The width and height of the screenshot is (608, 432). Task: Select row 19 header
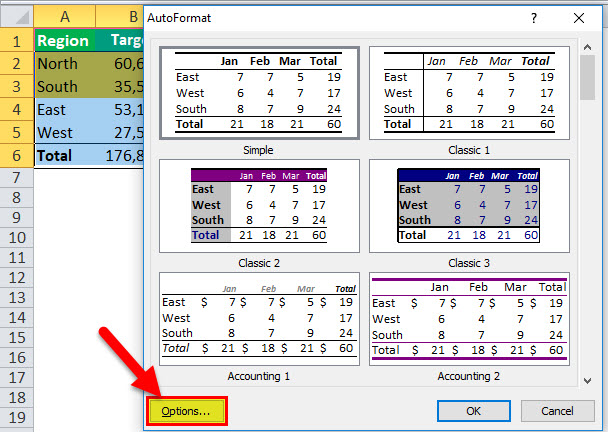click(x=16, y=418)
